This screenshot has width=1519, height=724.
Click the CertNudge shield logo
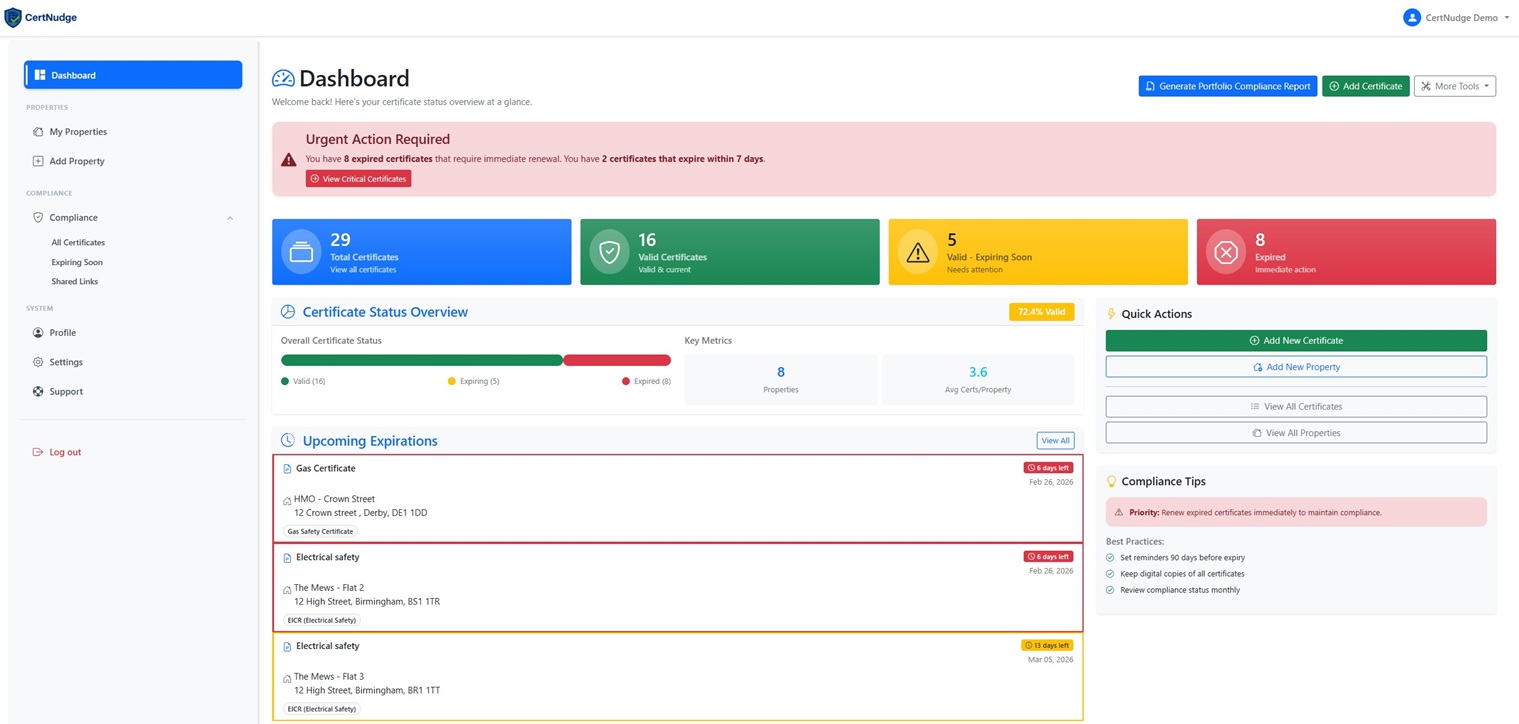click(x=13, y=17)
